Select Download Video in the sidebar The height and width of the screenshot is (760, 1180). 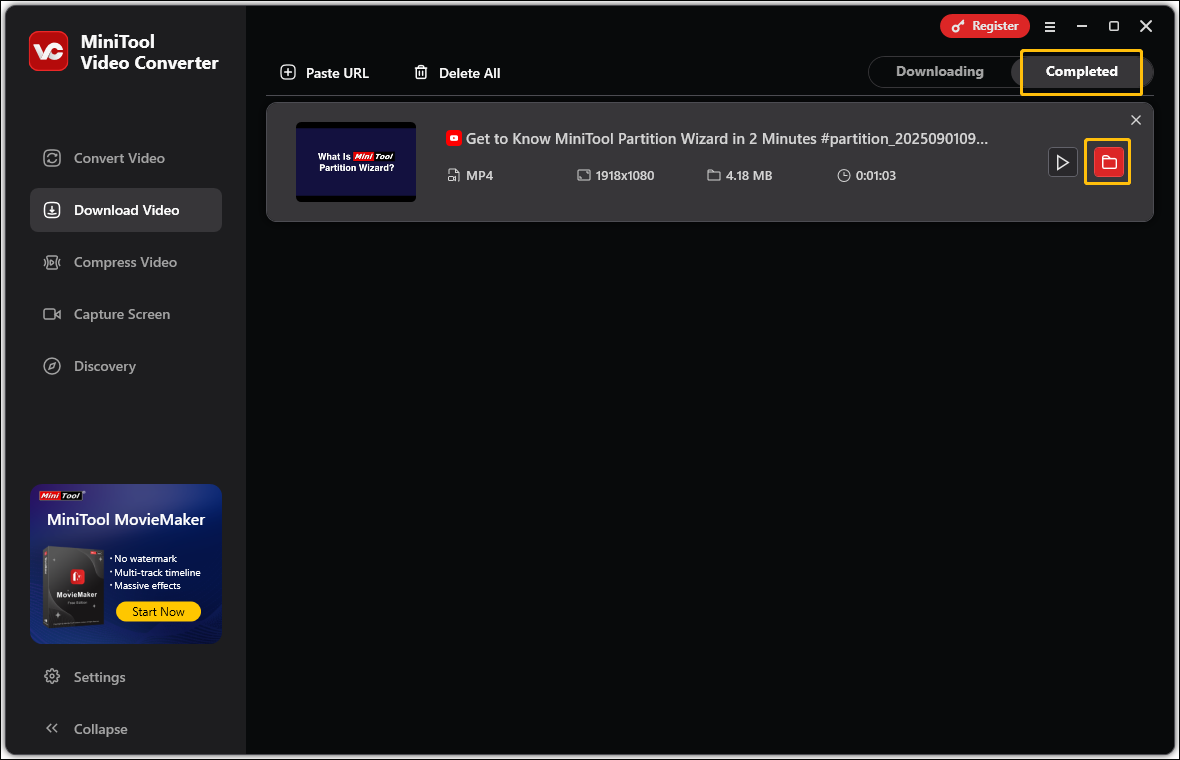click(x=126, y=210)
